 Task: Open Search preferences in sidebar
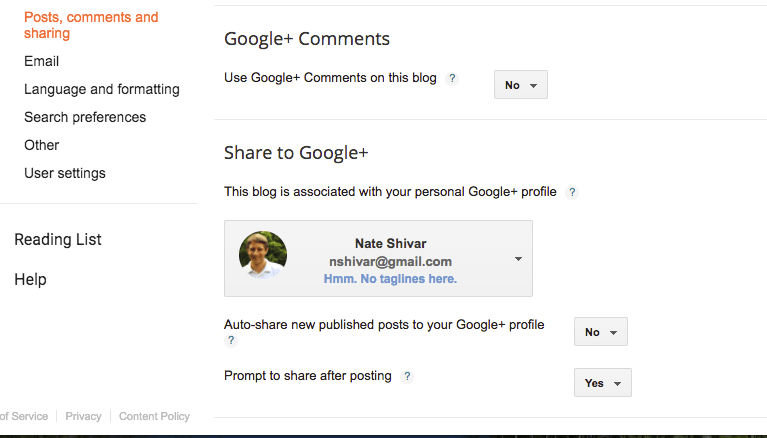coord(85,117)
